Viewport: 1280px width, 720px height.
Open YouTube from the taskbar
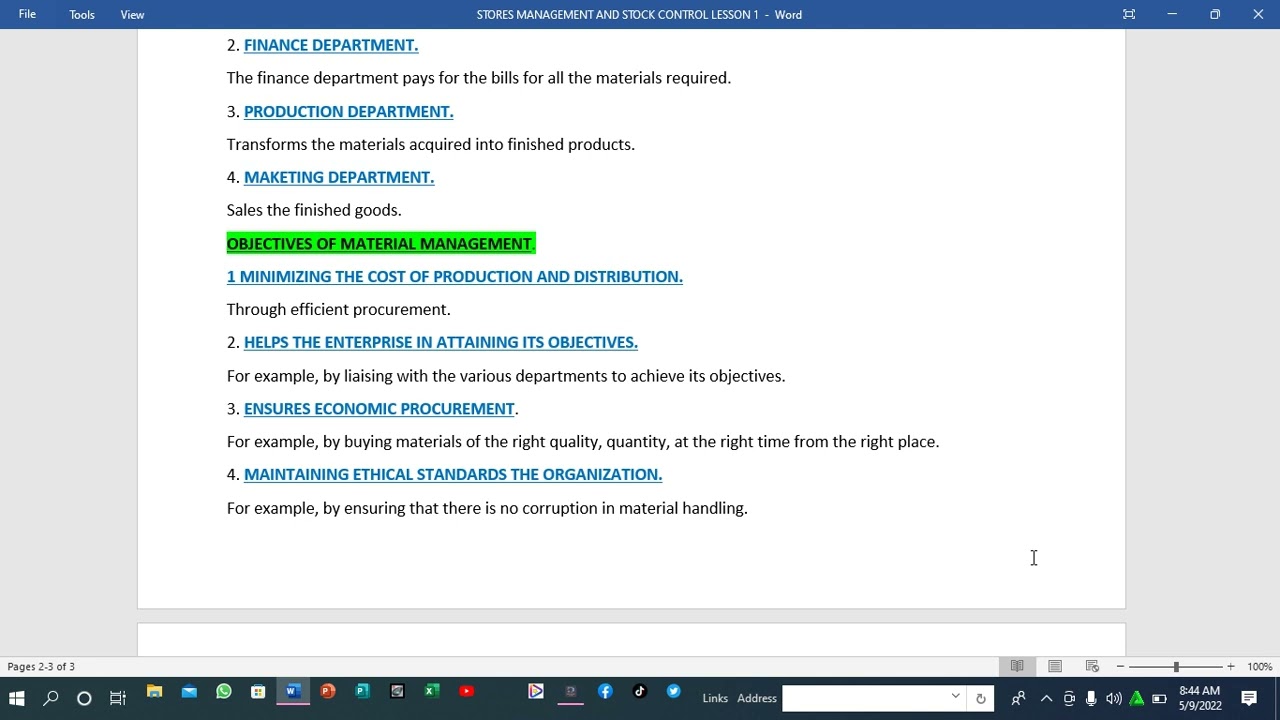466,691
